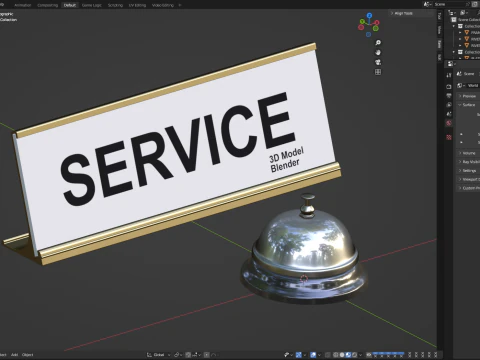
Task: Expand the Settings panel
Action: [x=468, y=170]
